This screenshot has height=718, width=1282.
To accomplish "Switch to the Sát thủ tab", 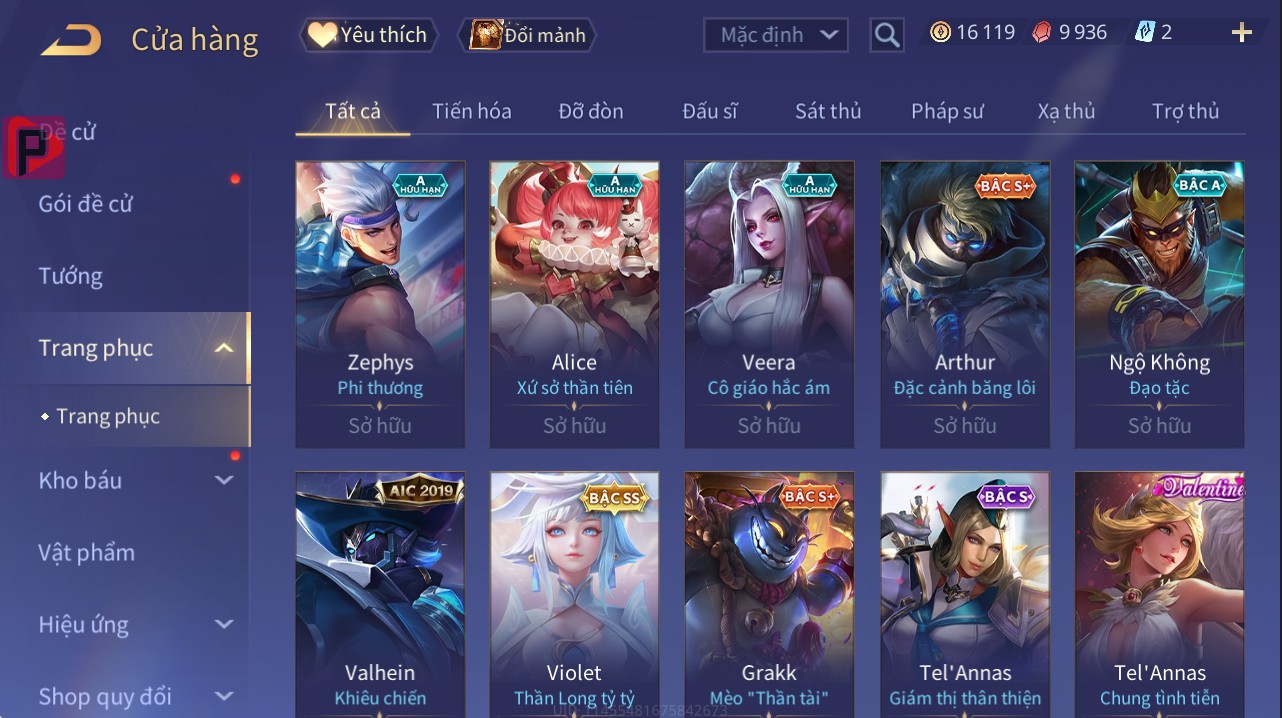I will 828,111.
